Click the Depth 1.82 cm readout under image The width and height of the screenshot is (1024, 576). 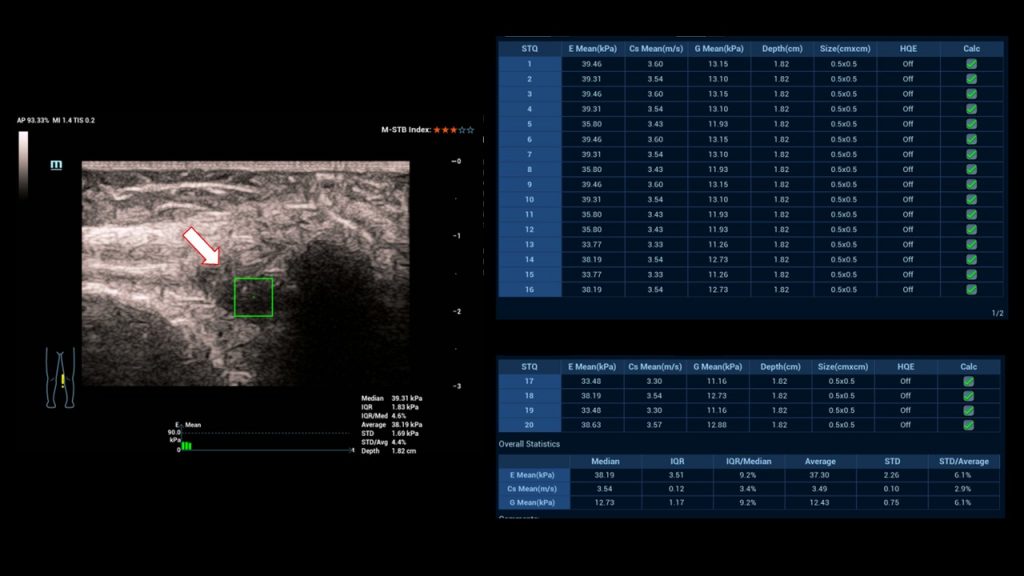(389, 451)
